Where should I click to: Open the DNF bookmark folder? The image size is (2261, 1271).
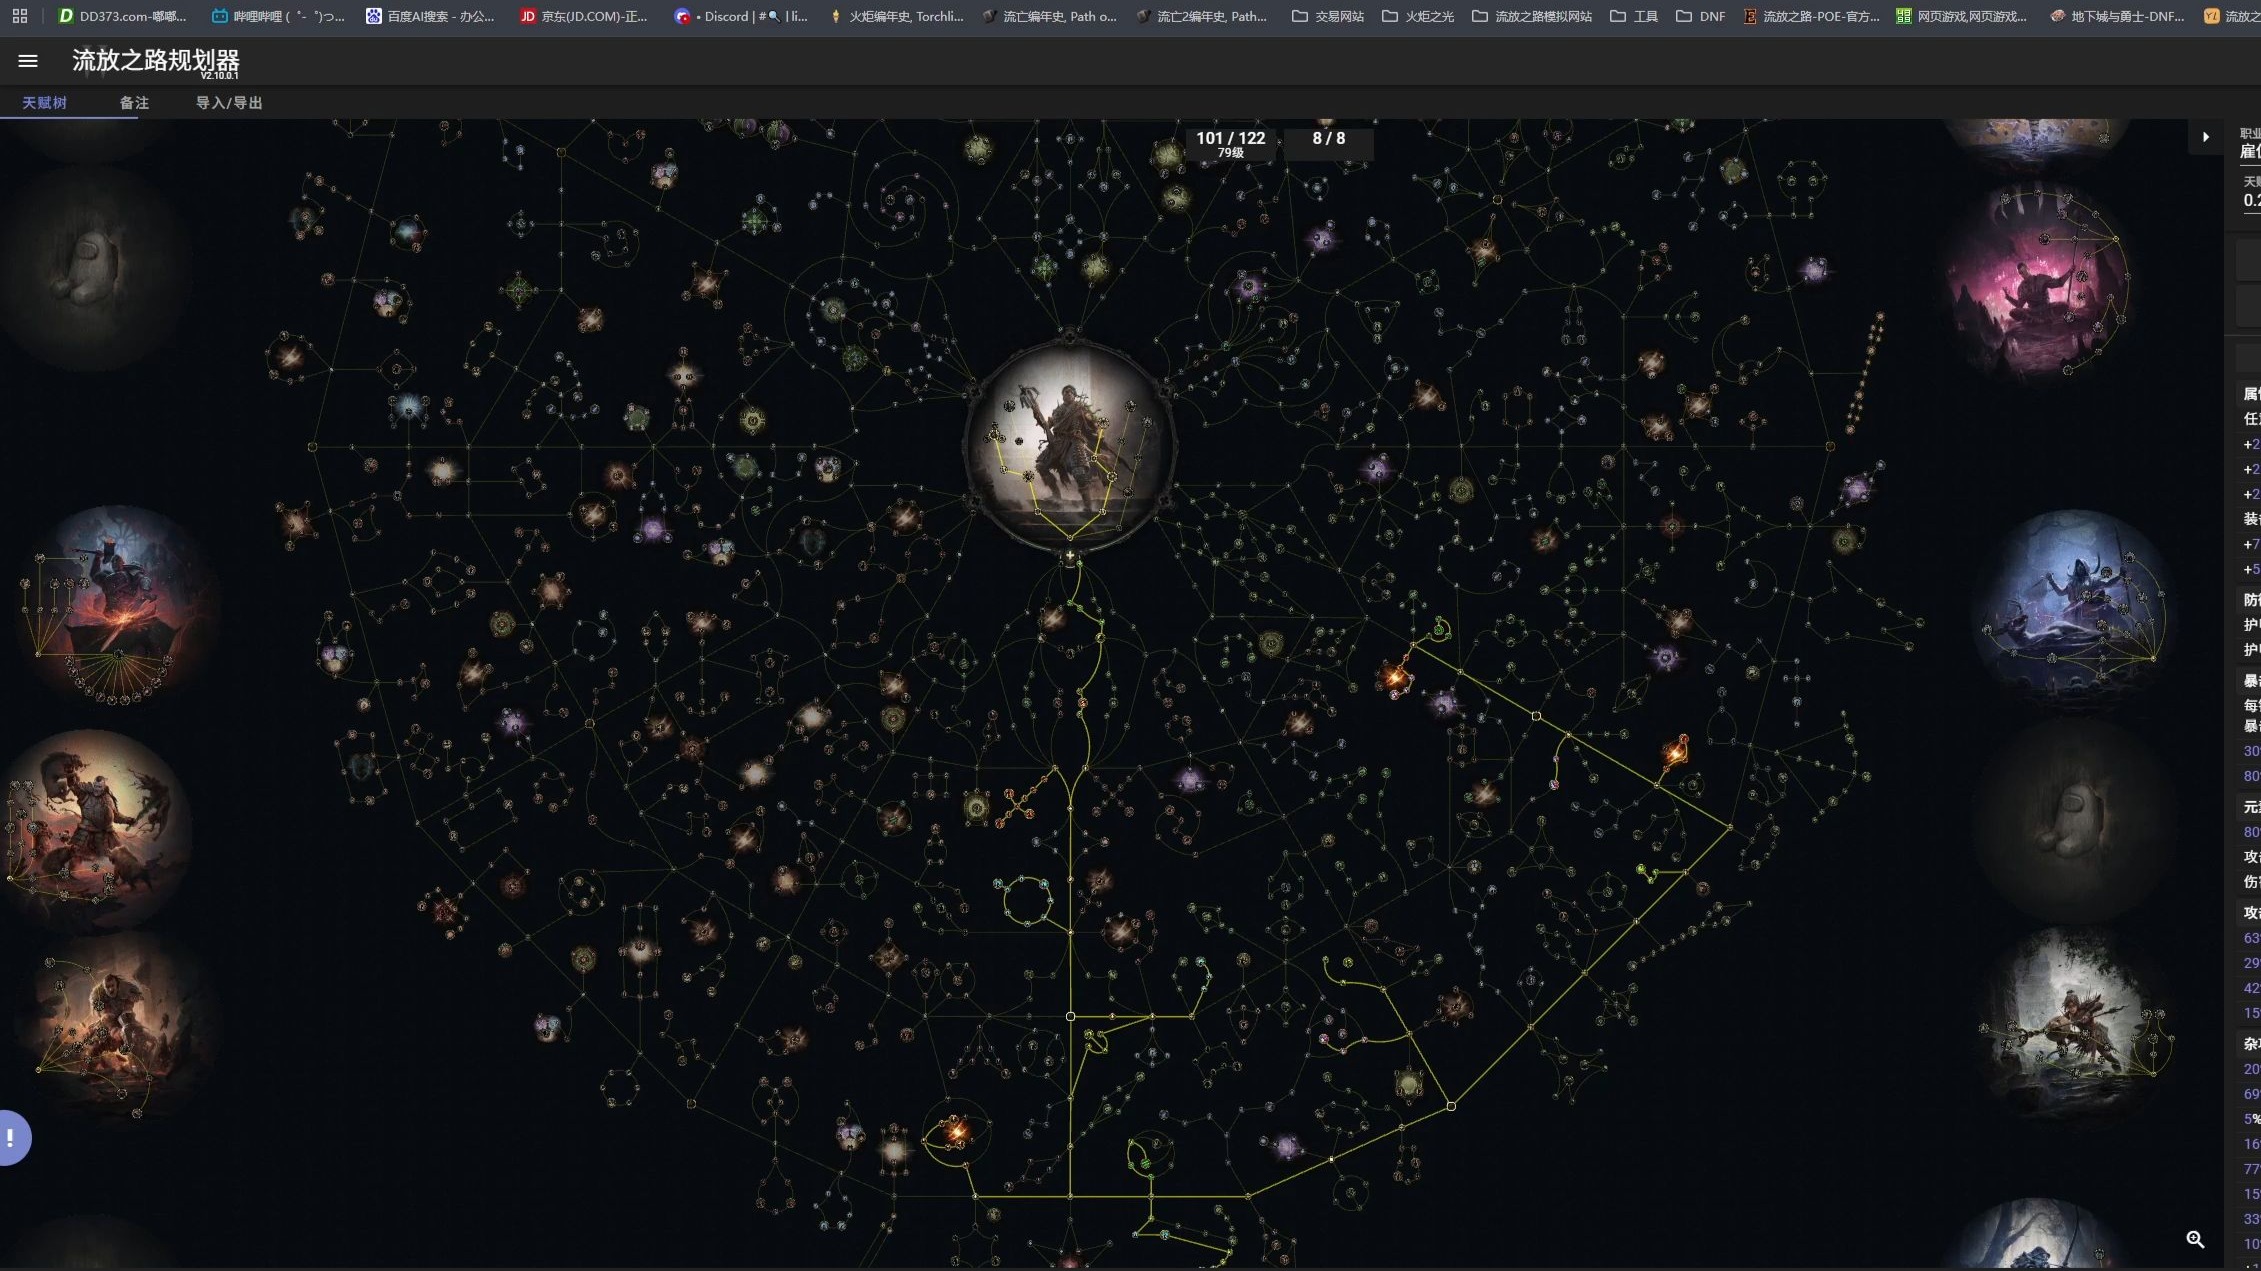tap(1700, 16)
